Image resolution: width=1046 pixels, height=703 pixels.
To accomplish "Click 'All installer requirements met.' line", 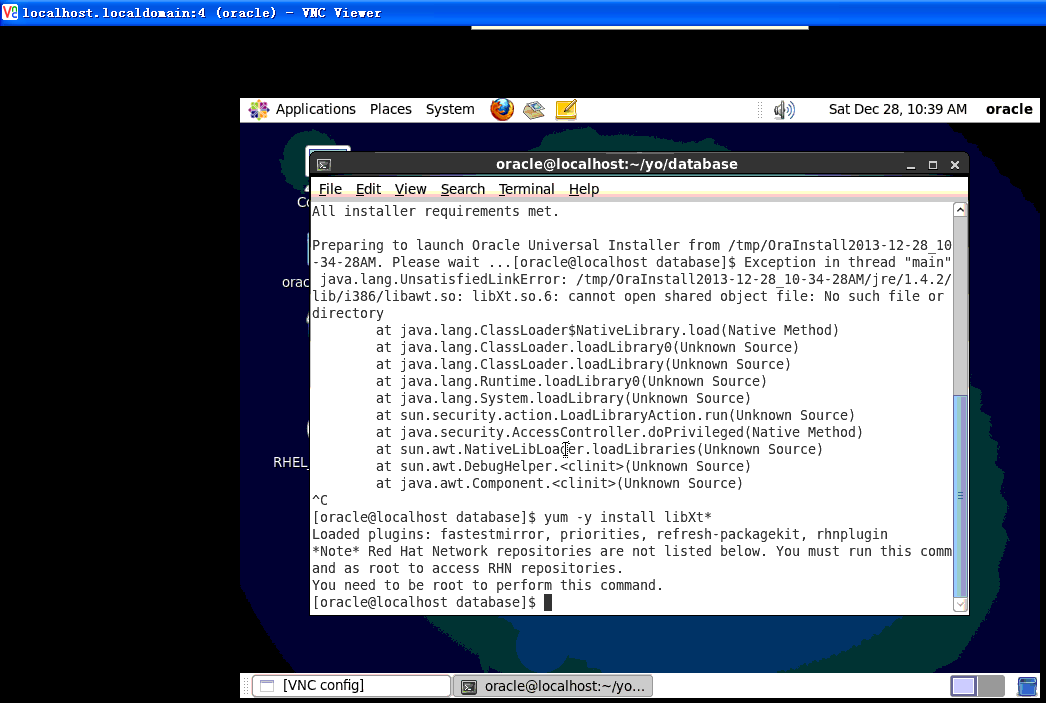I will (436, 211).
